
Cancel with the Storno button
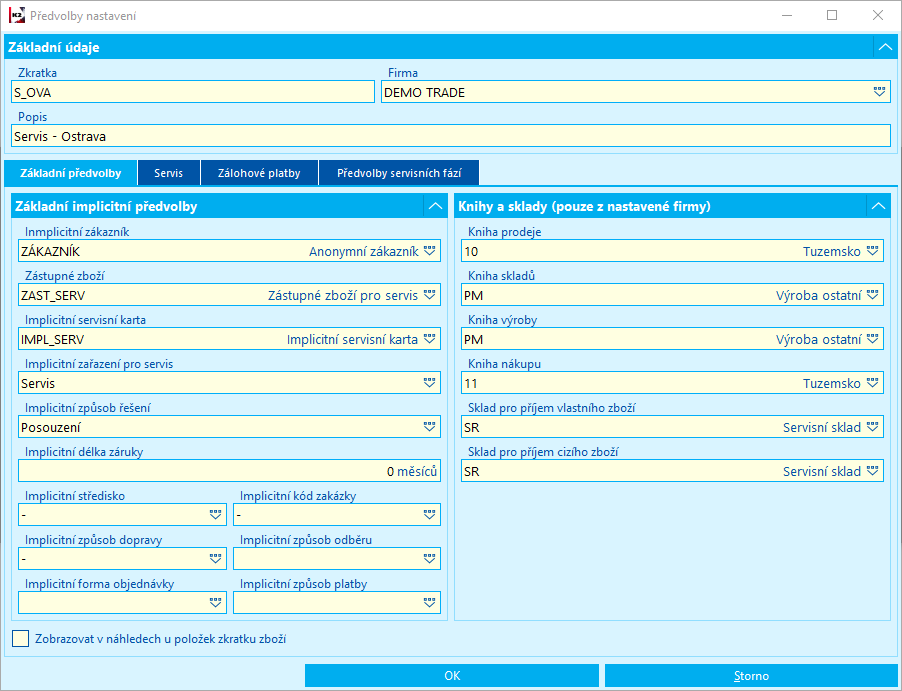pos(751,675)
